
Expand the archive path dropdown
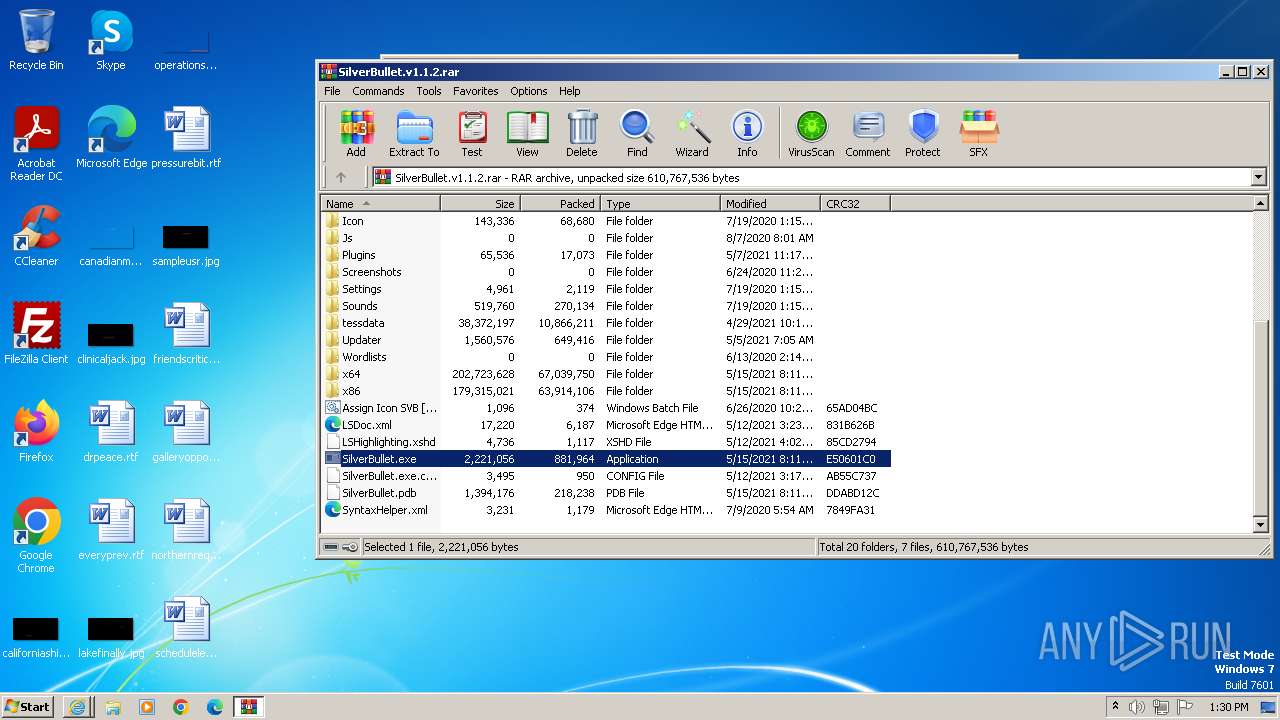pyautogui.click(x=1258, y=178)
